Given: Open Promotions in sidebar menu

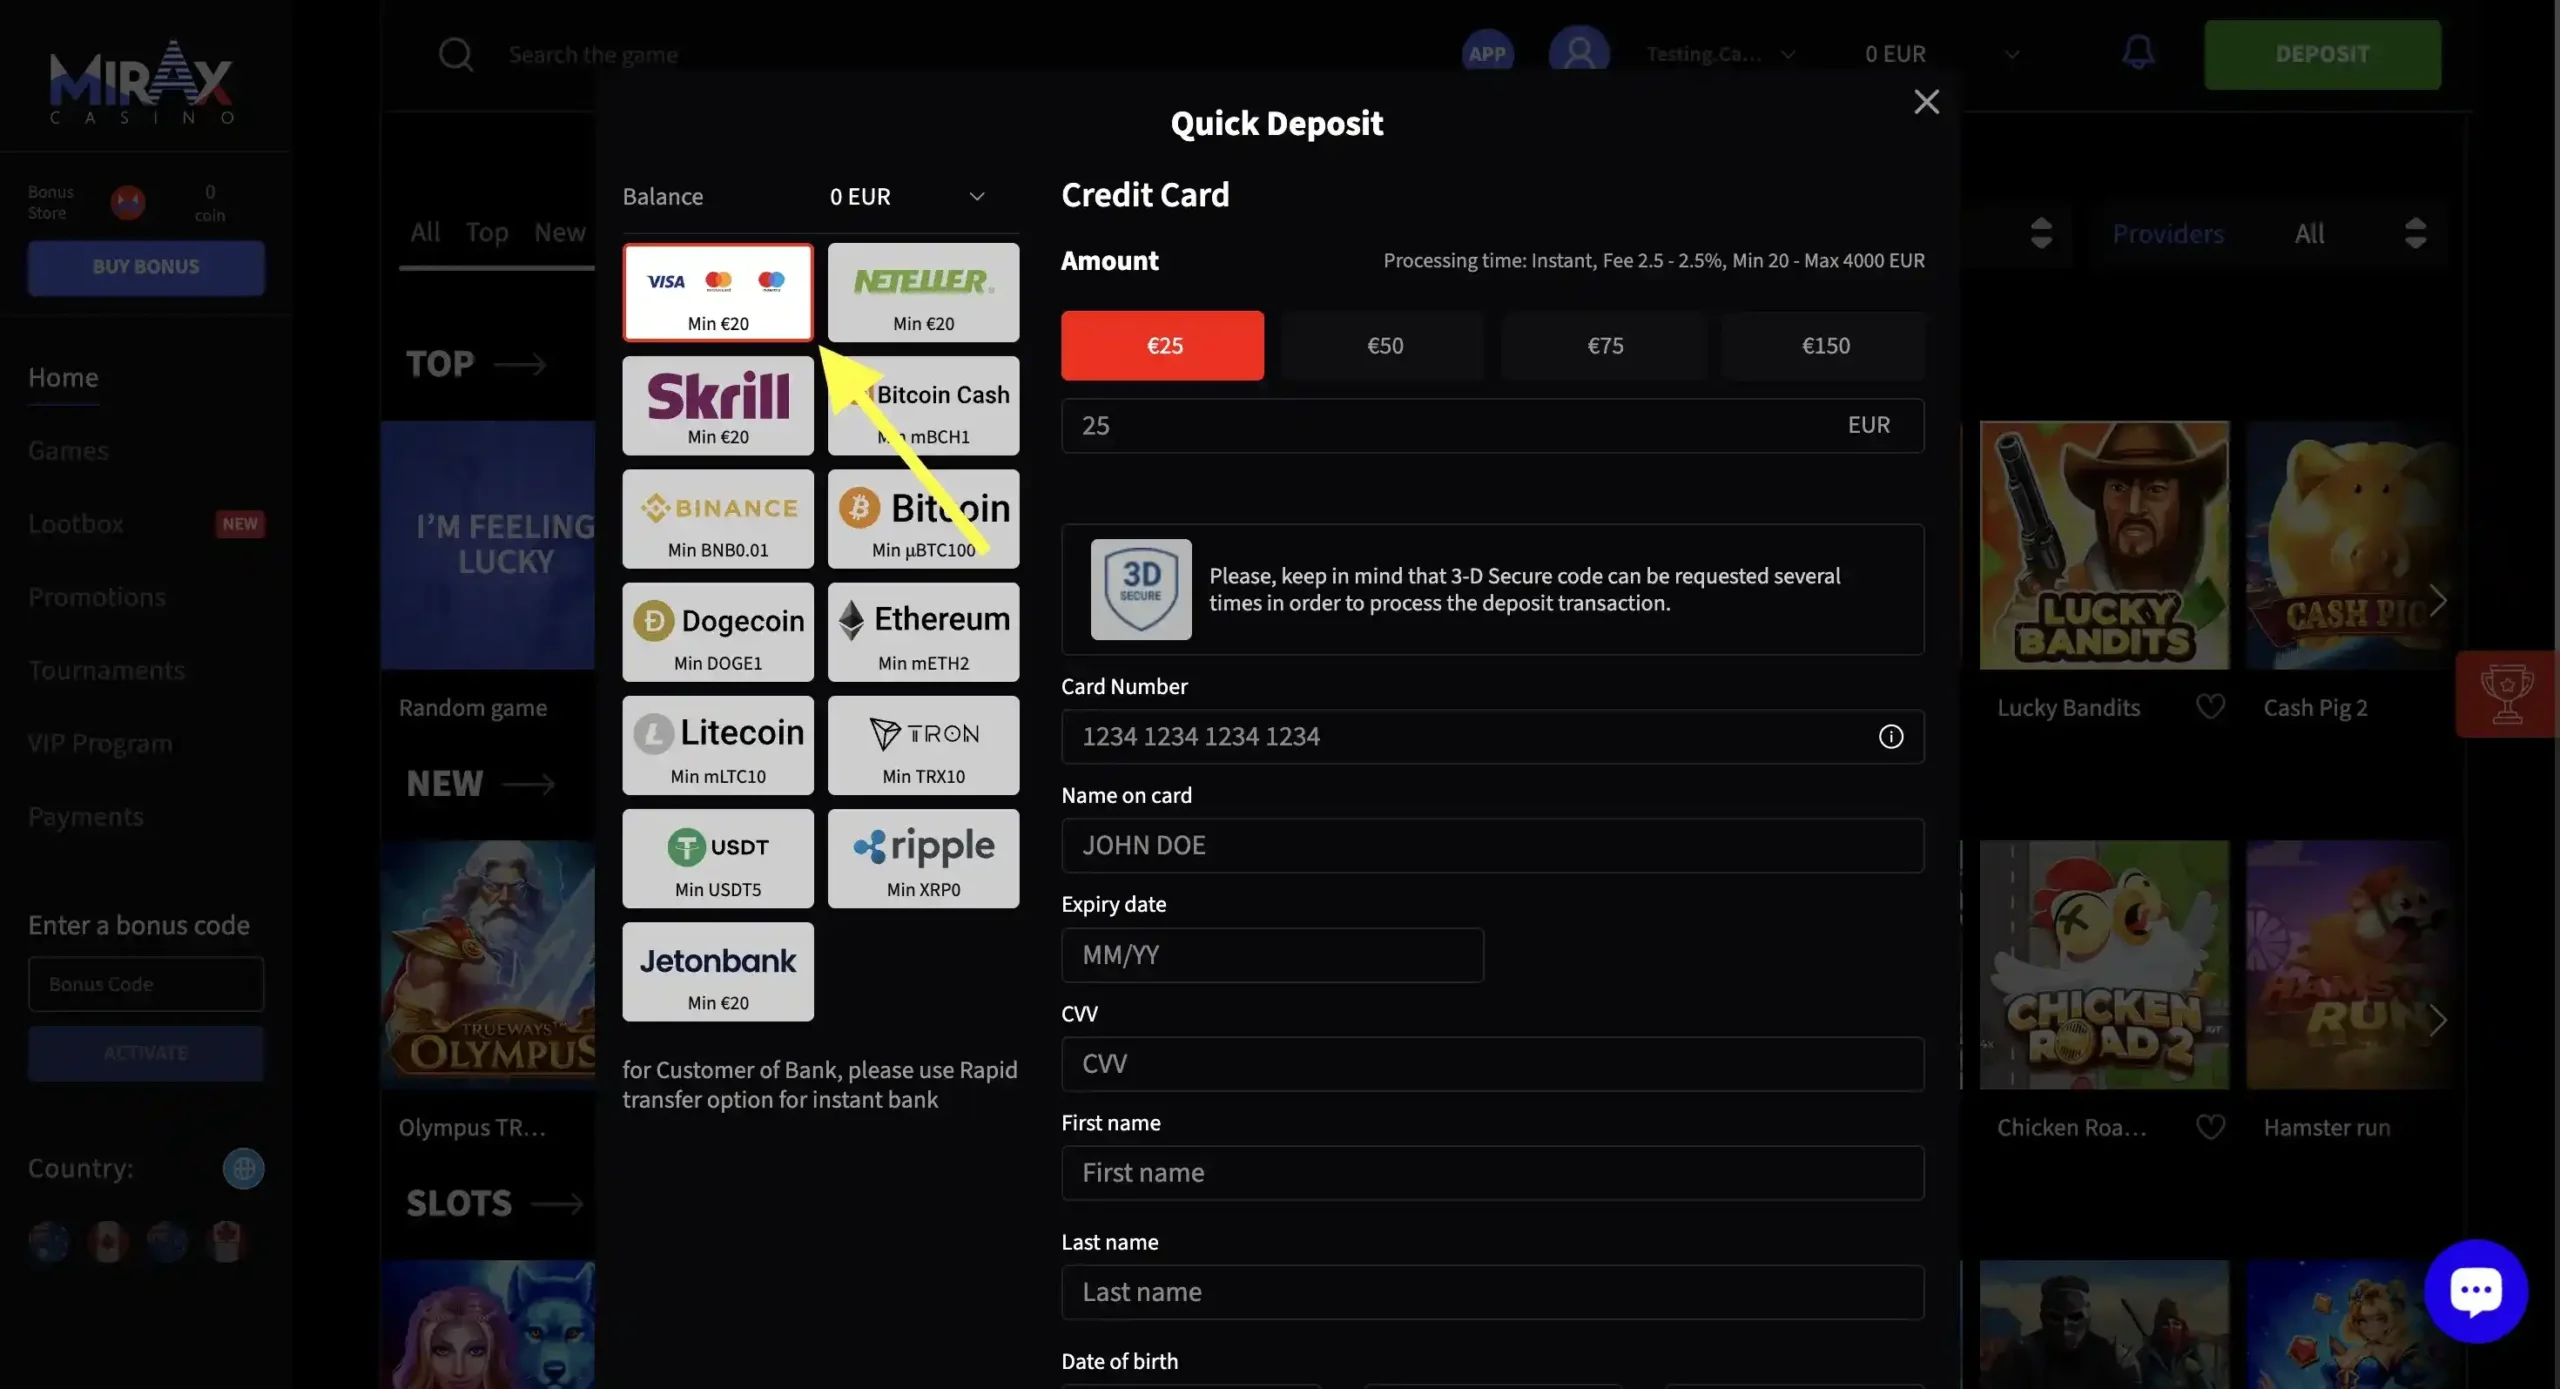Looking at the screenshot, I should point(97,597).
